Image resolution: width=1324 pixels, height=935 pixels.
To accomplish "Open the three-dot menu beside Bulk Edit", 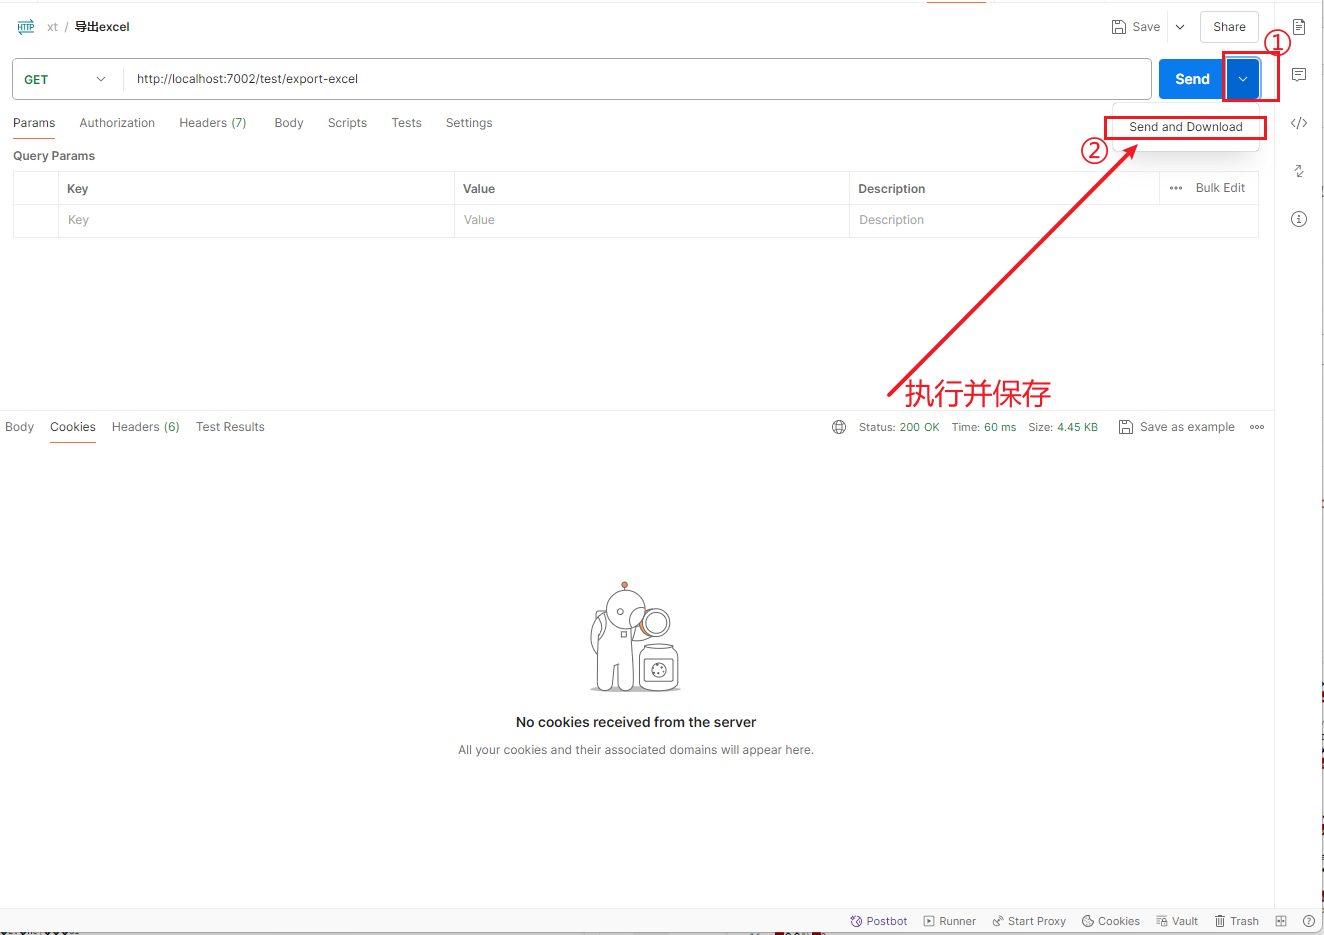I will [1176, 188].
